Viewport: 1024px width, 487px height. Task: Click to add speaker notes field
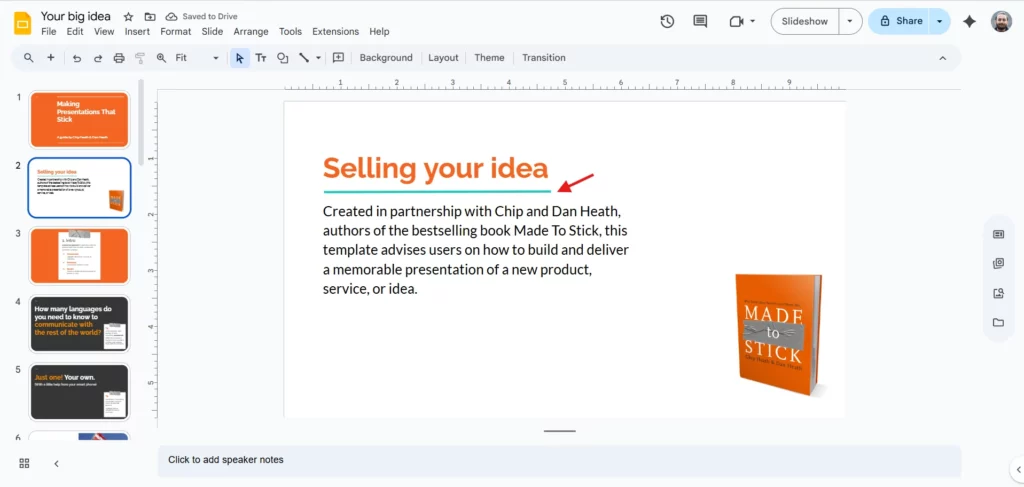(x=559, y=460)
